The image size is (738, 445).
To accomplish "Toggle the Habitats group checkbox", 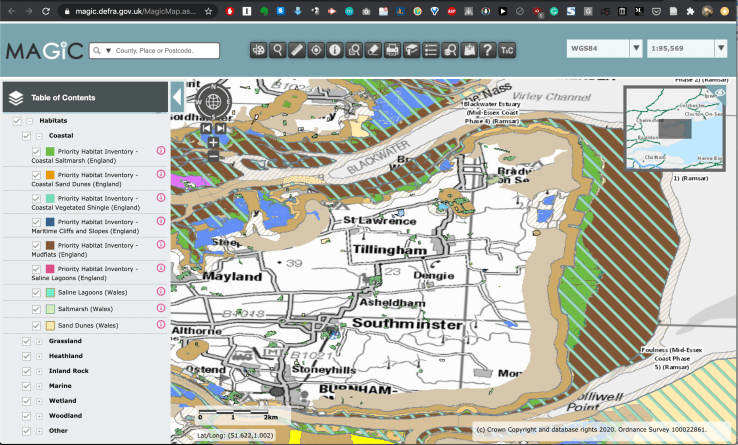I will 17,121.
